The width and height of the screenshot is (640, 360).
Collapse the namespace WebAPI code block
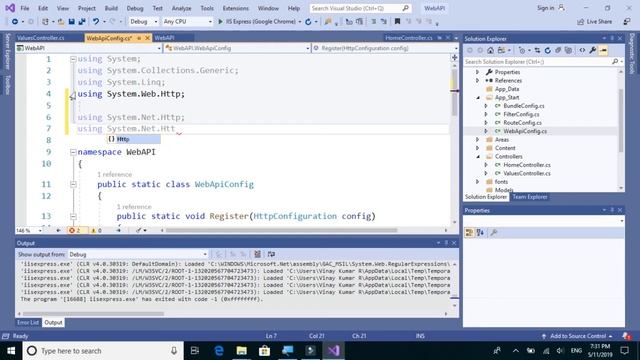point(73,152)
